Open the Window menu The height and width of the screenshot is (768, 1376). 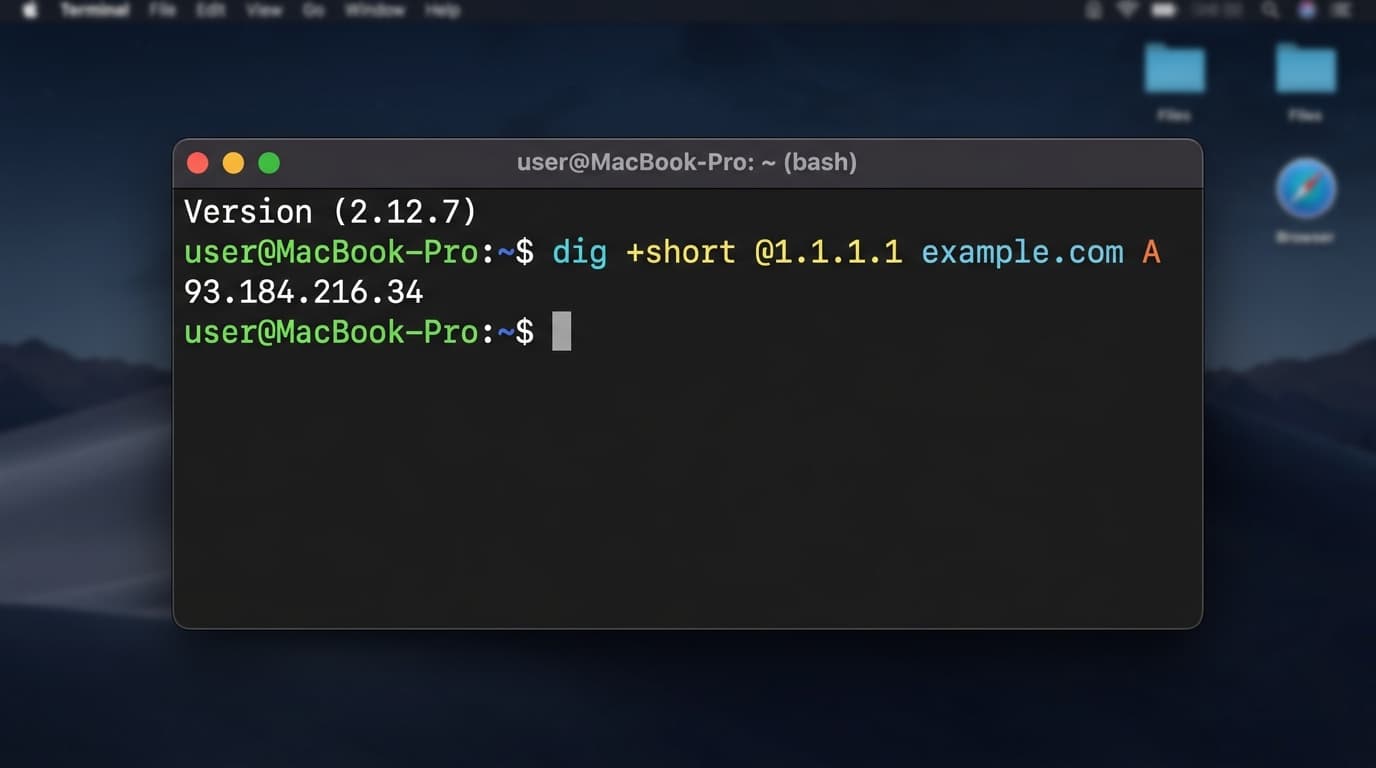tap(375, 10)
